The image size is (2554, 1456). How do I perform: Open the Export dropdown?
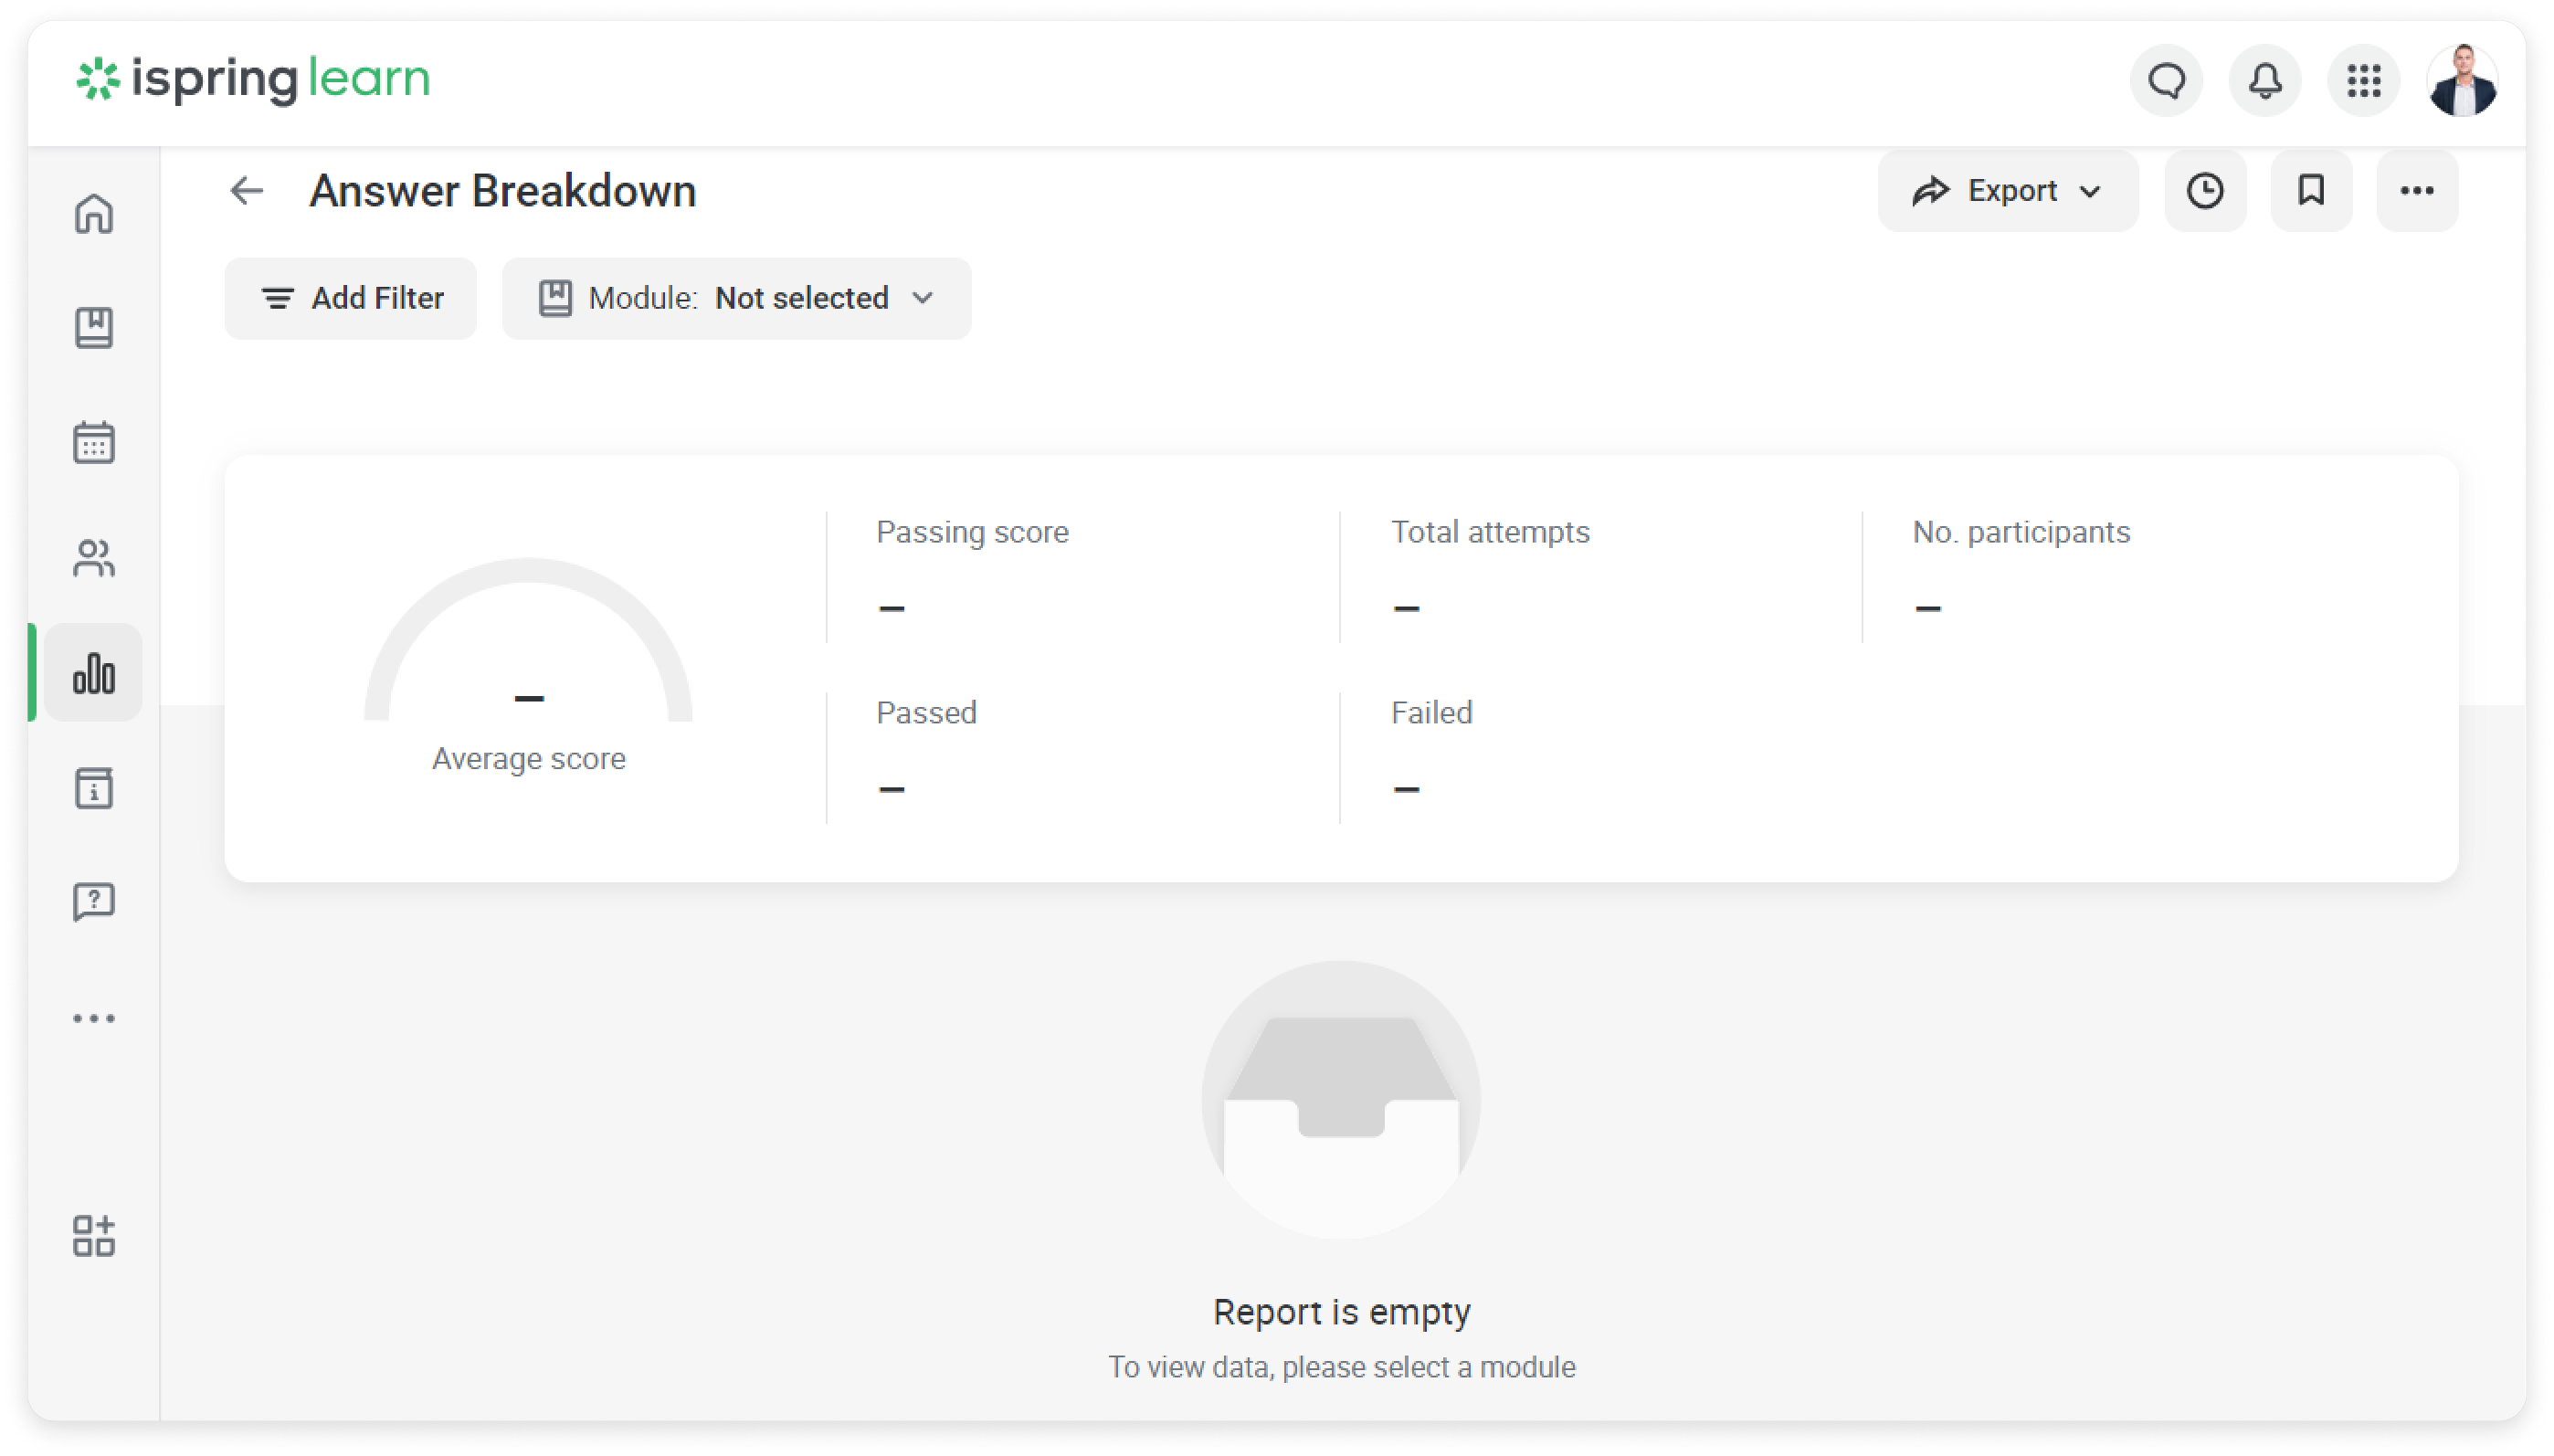(x=2008, y=191)
